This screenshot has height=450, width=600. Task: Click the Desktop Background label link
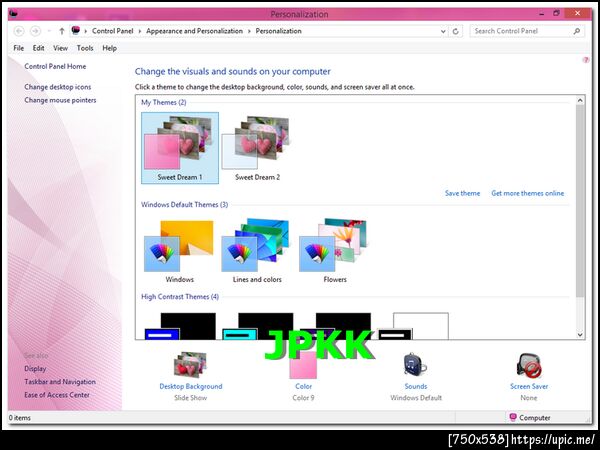tap(191, 386)
